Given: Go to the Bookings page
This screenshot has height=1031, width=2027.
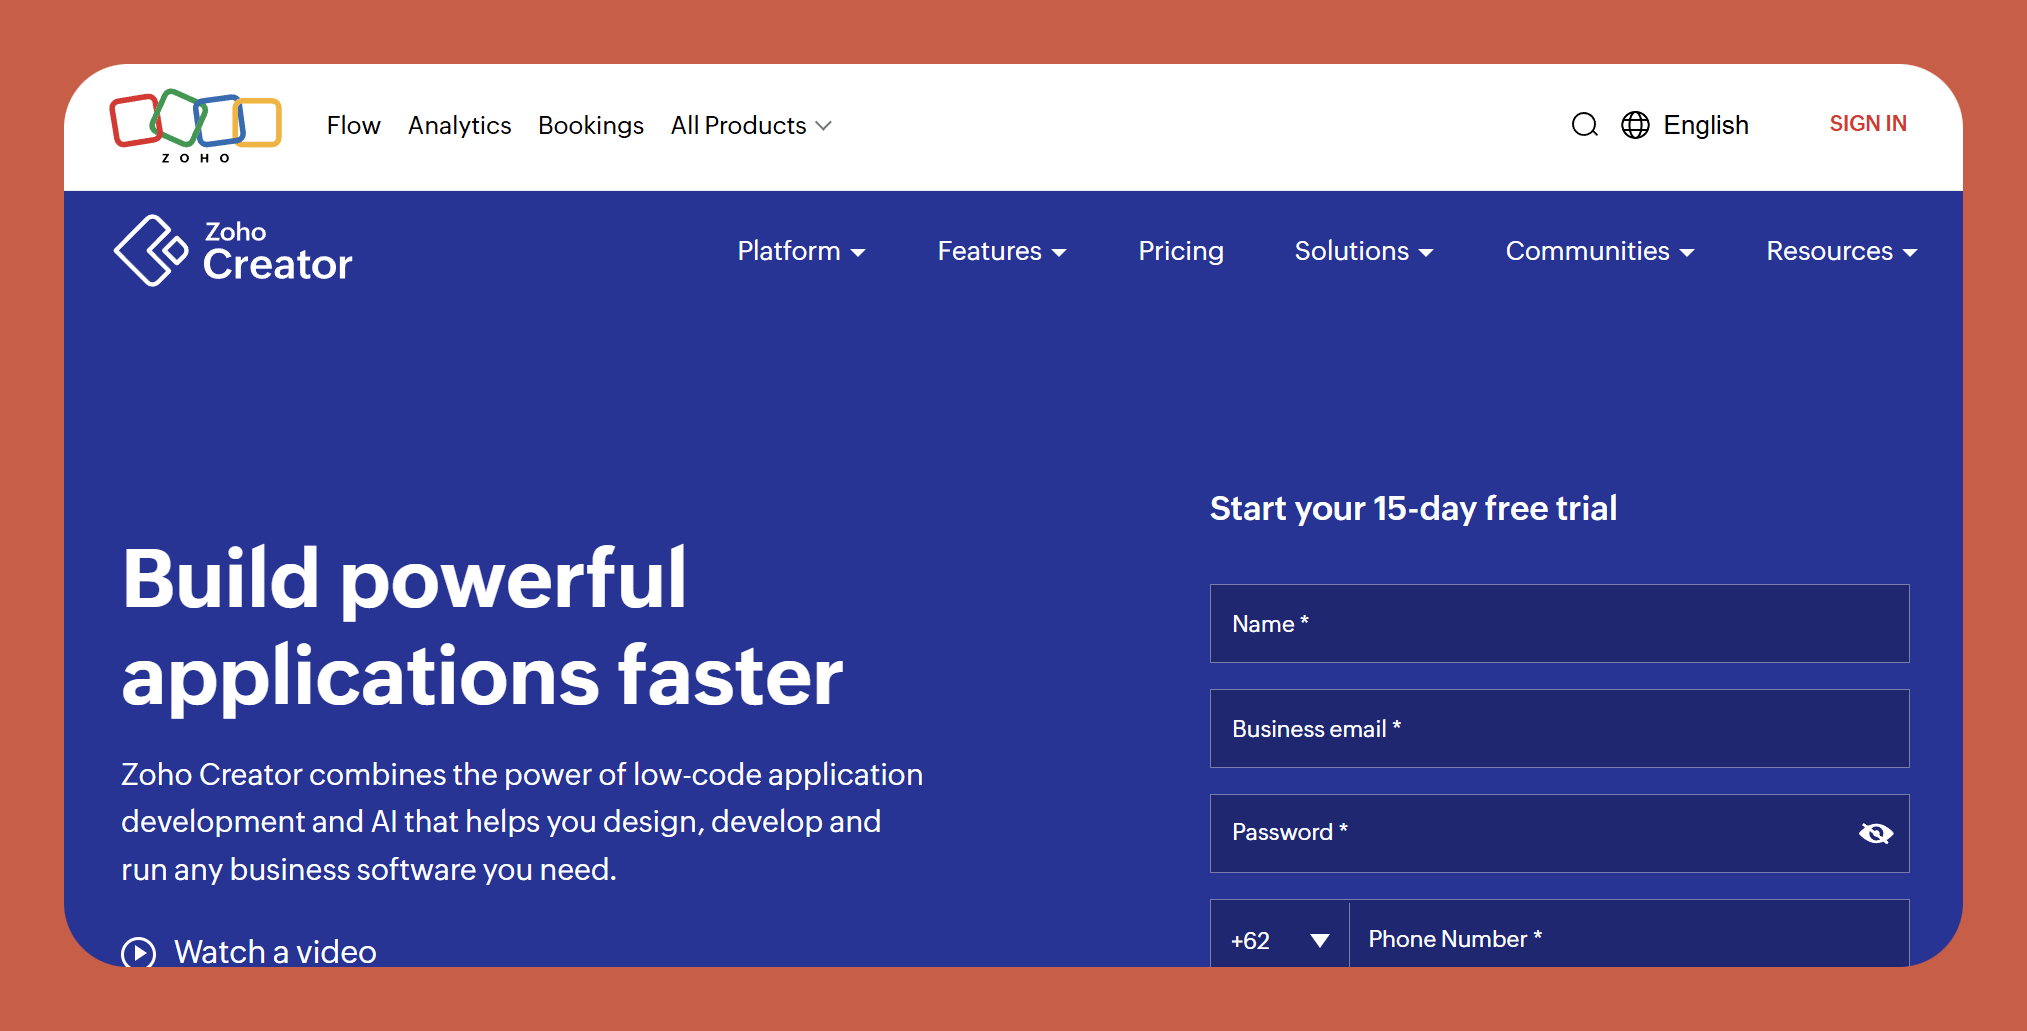Looking at the screenshot, I should [590, 125].
